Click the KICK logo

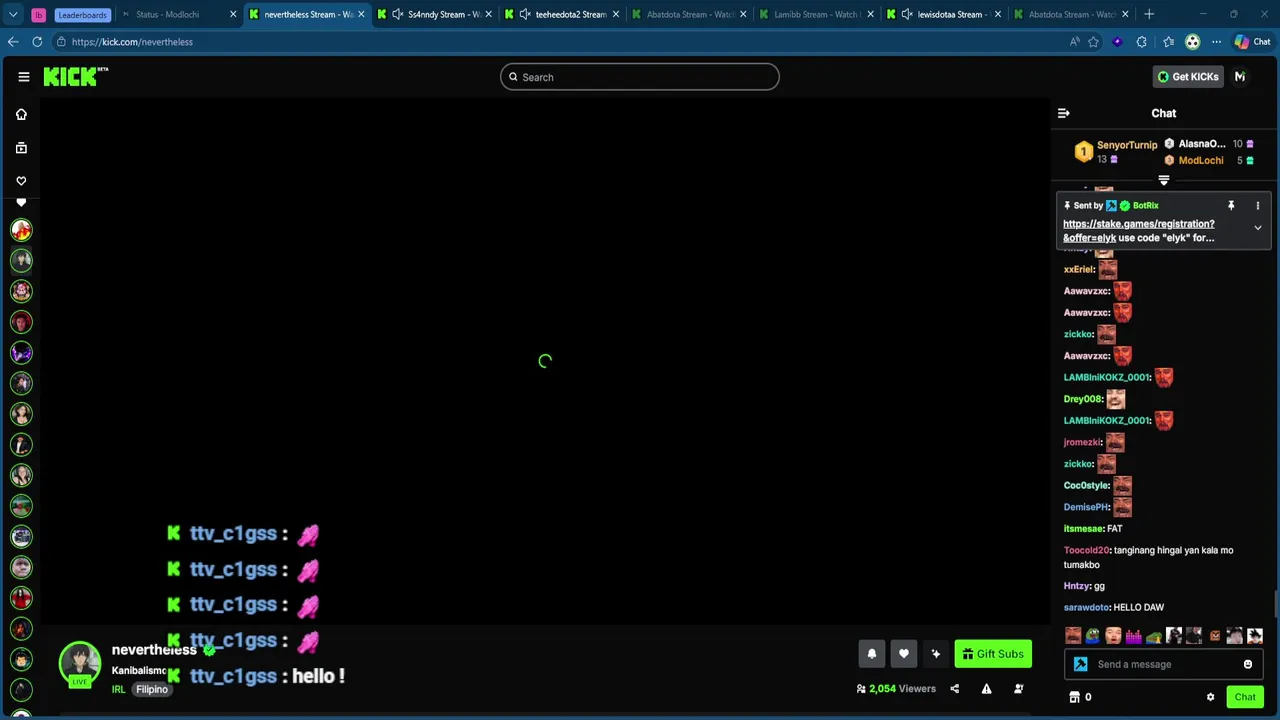[x=75, y=77]
